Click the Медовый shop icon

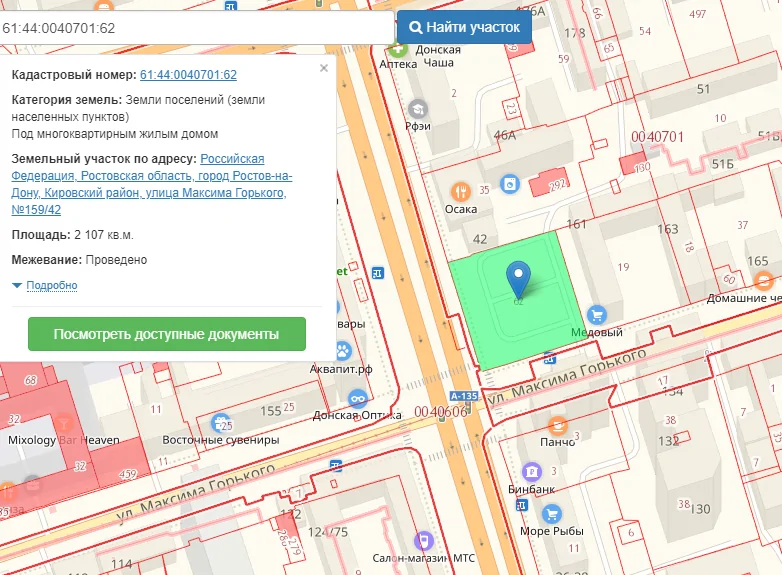point(597,314)
